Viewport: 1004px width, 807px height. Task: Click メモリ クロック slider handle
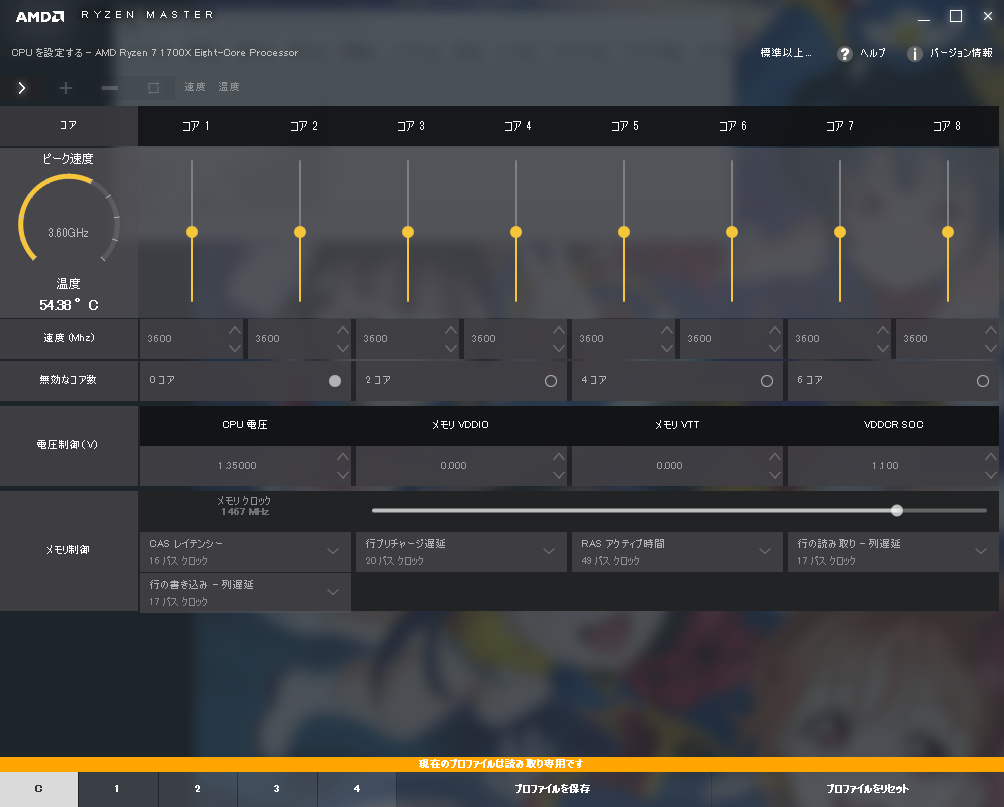coord(897,510)
